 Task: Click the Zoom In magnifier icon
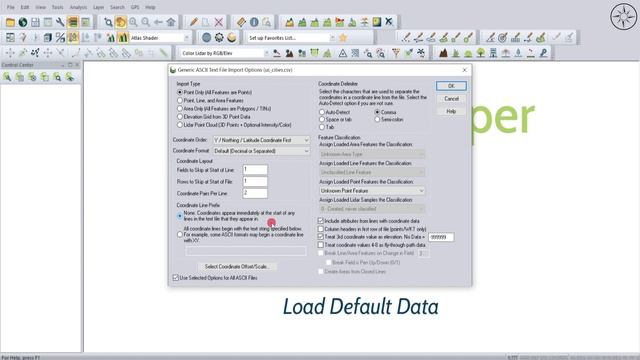[x=133, y=22]
